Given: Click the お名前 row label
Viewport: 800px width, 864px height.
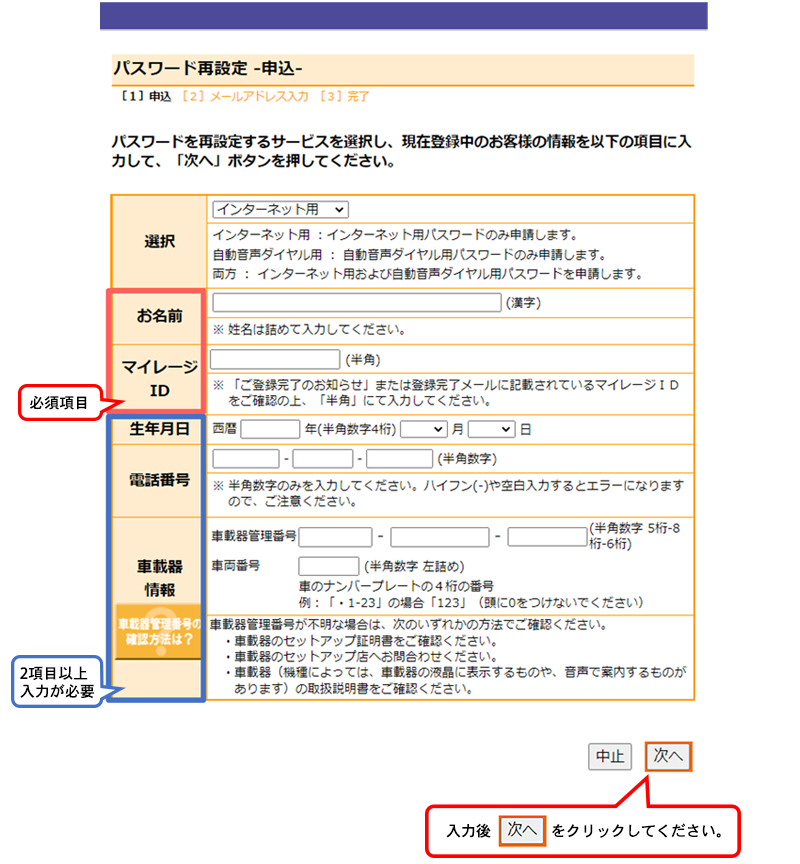Looking at the screenshot, I should [x=160, y=316].
